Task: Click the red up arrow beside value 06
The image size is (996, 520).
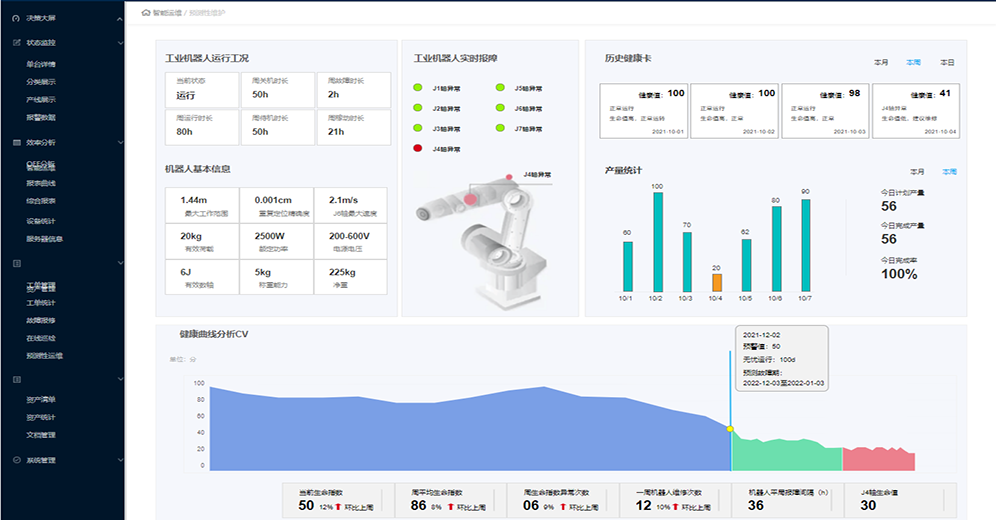Action: coord(562,507)
